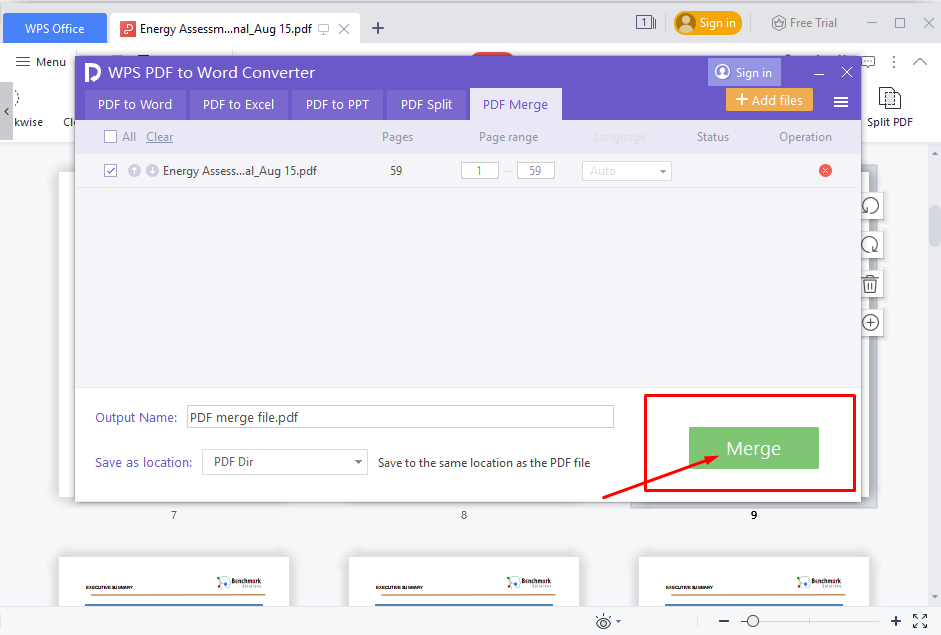Click the rotate clockwise icon
Screen dimensions: 941x635
click(x=870, y=245)
